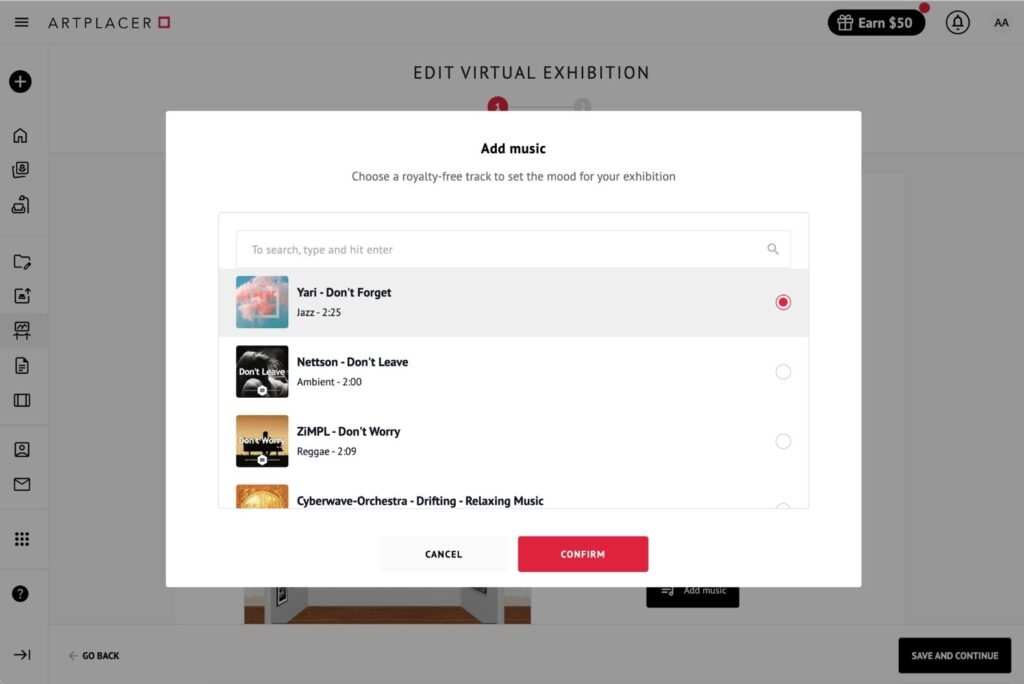Screen dimensions: 1024x684
Task: Select the Nettson - Don't Leave radio button
Action: pos(782,372)
